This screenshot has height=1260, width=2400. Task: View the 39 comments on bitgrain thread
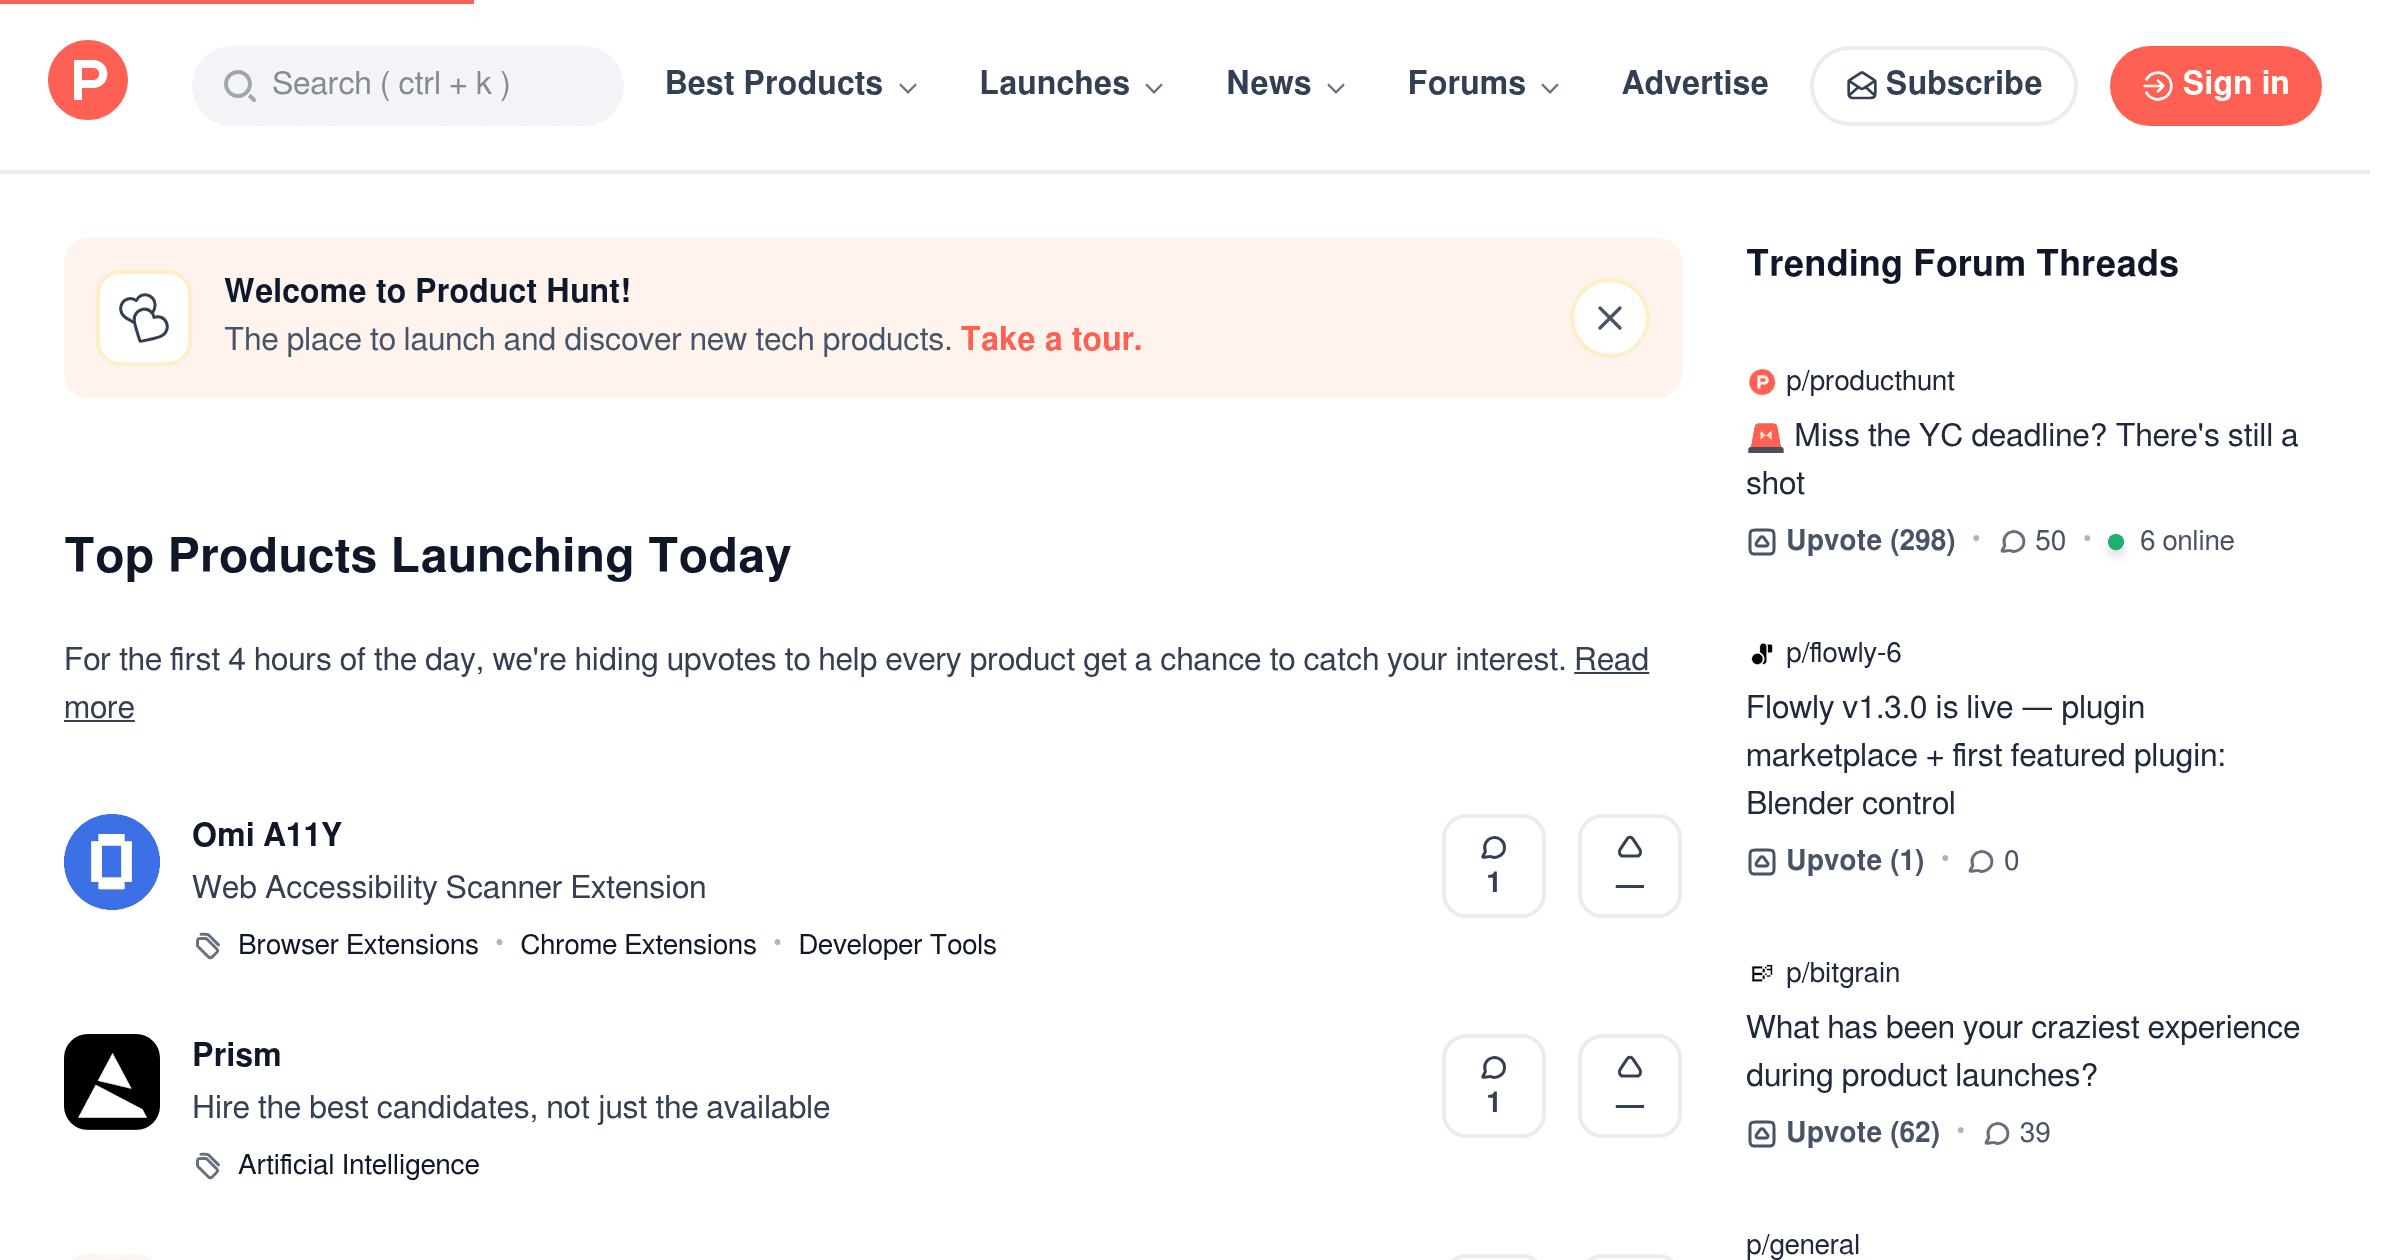[2017, 1133]
